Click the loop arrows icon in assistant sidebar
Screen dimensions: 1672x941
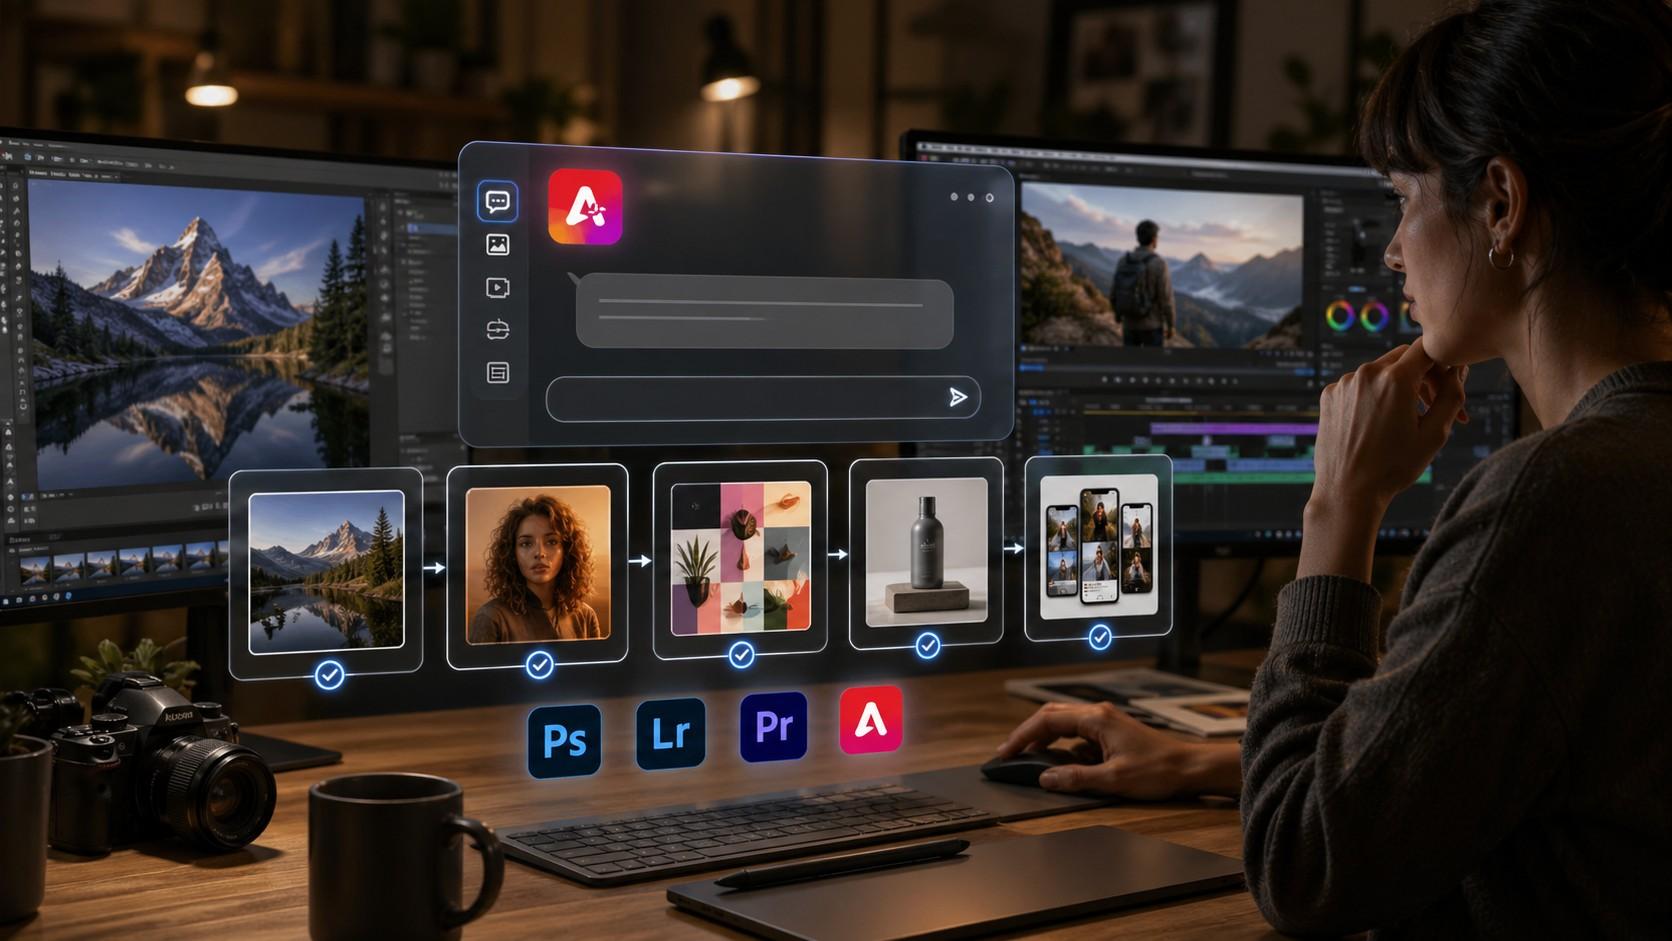[x=497, y=330]
